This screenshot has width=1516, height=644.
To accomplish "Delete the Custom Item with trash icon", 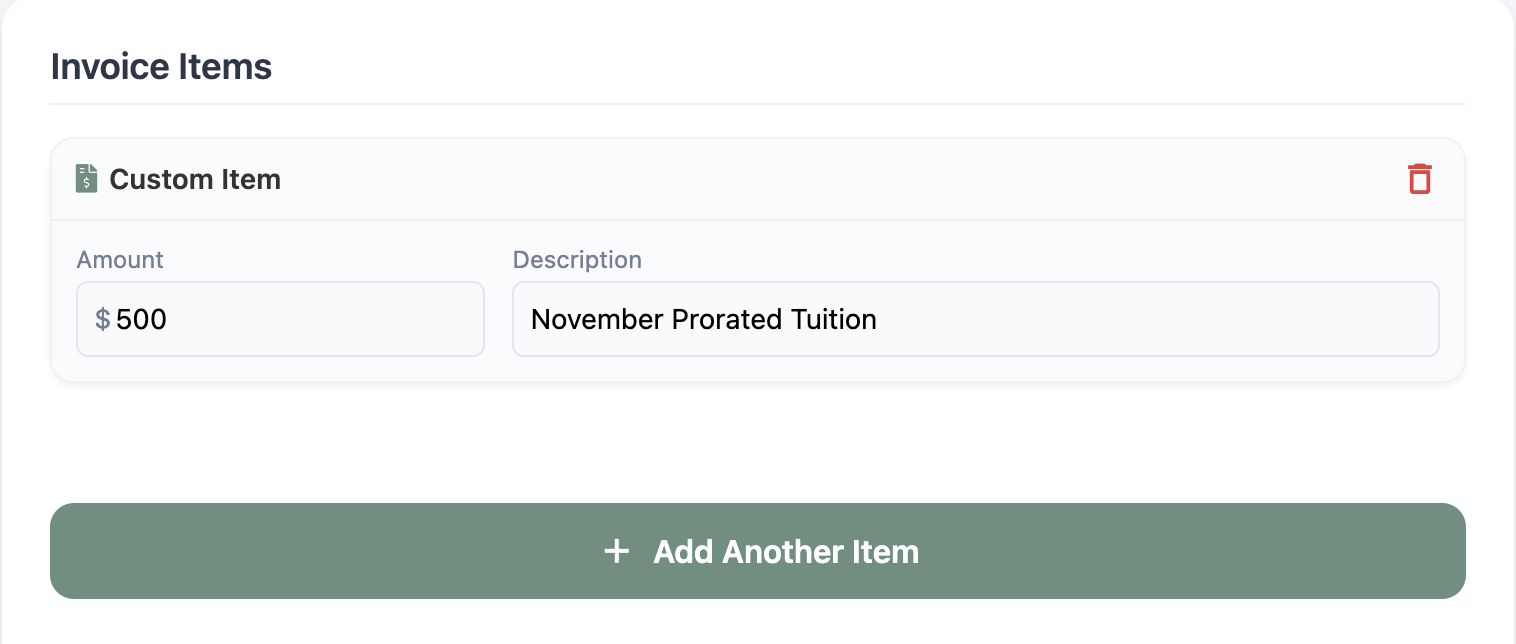I will click(1420, 179).
